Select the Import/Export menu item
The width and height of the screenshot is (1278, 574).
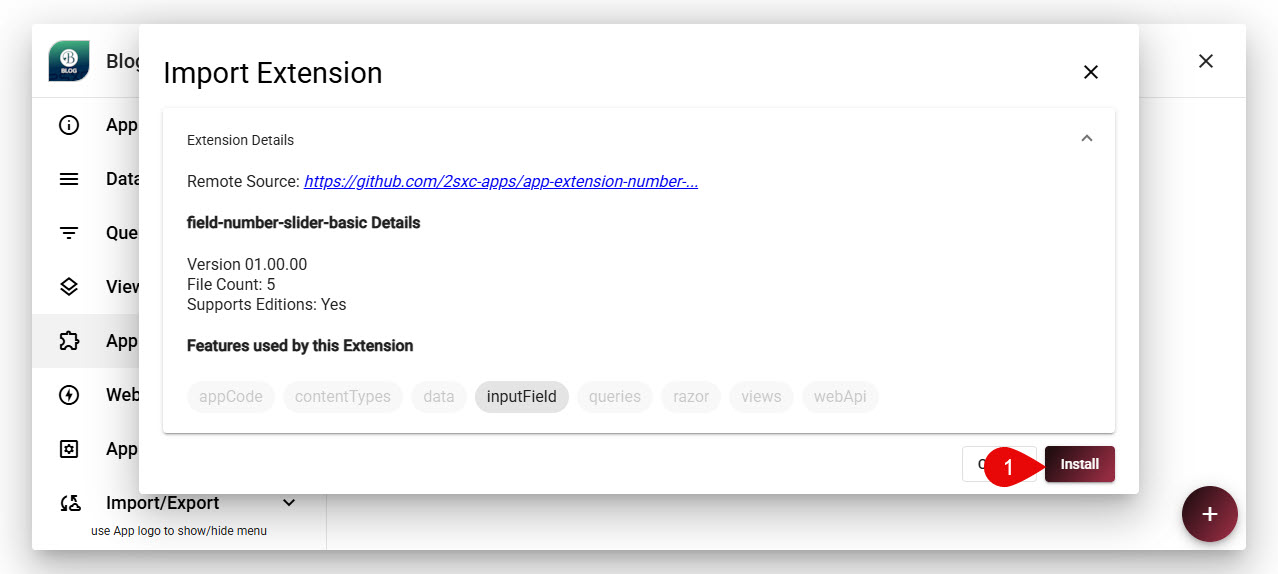point(162,503)
